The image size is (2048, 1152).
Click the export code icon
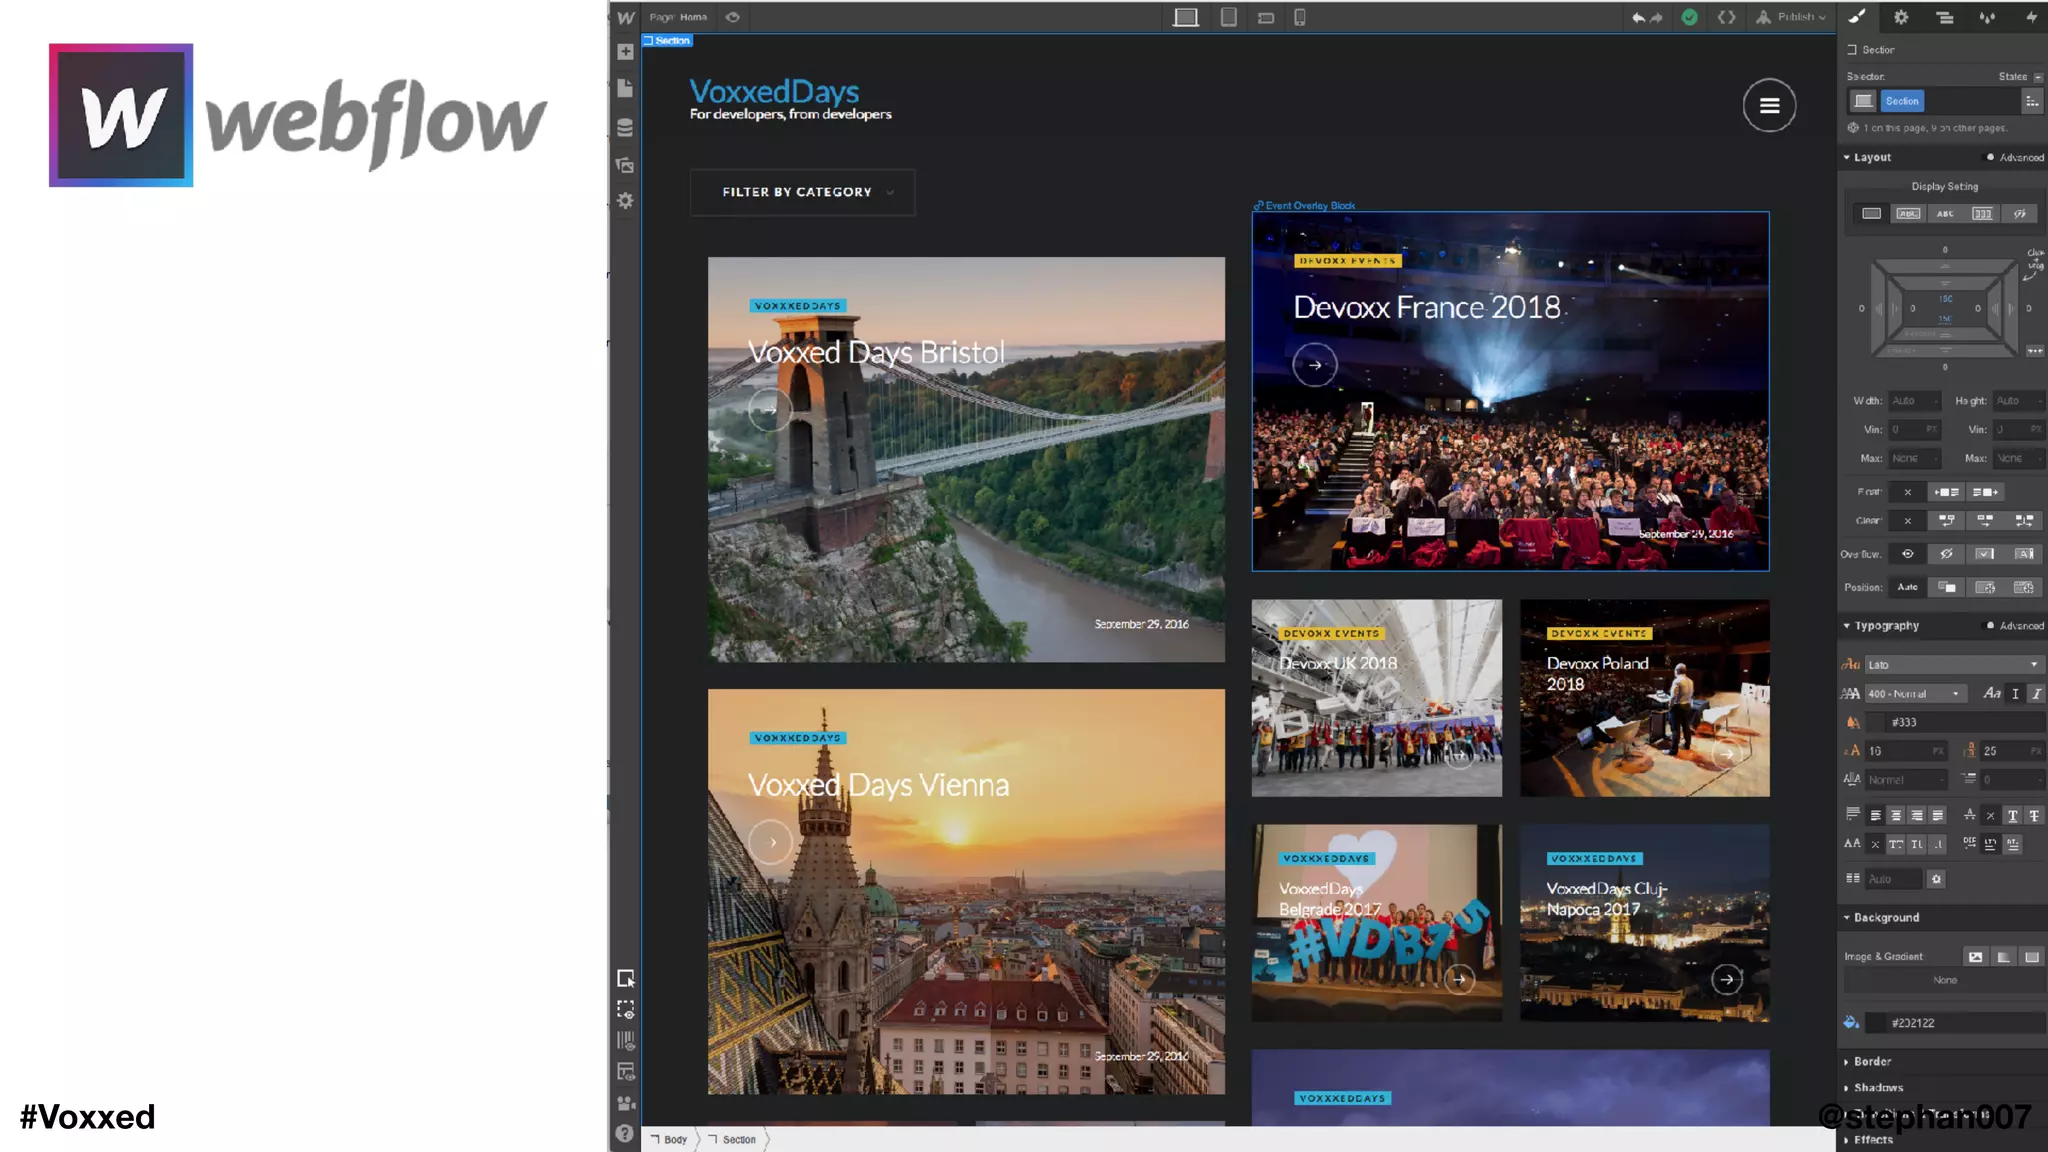[x=1726, y=17]
